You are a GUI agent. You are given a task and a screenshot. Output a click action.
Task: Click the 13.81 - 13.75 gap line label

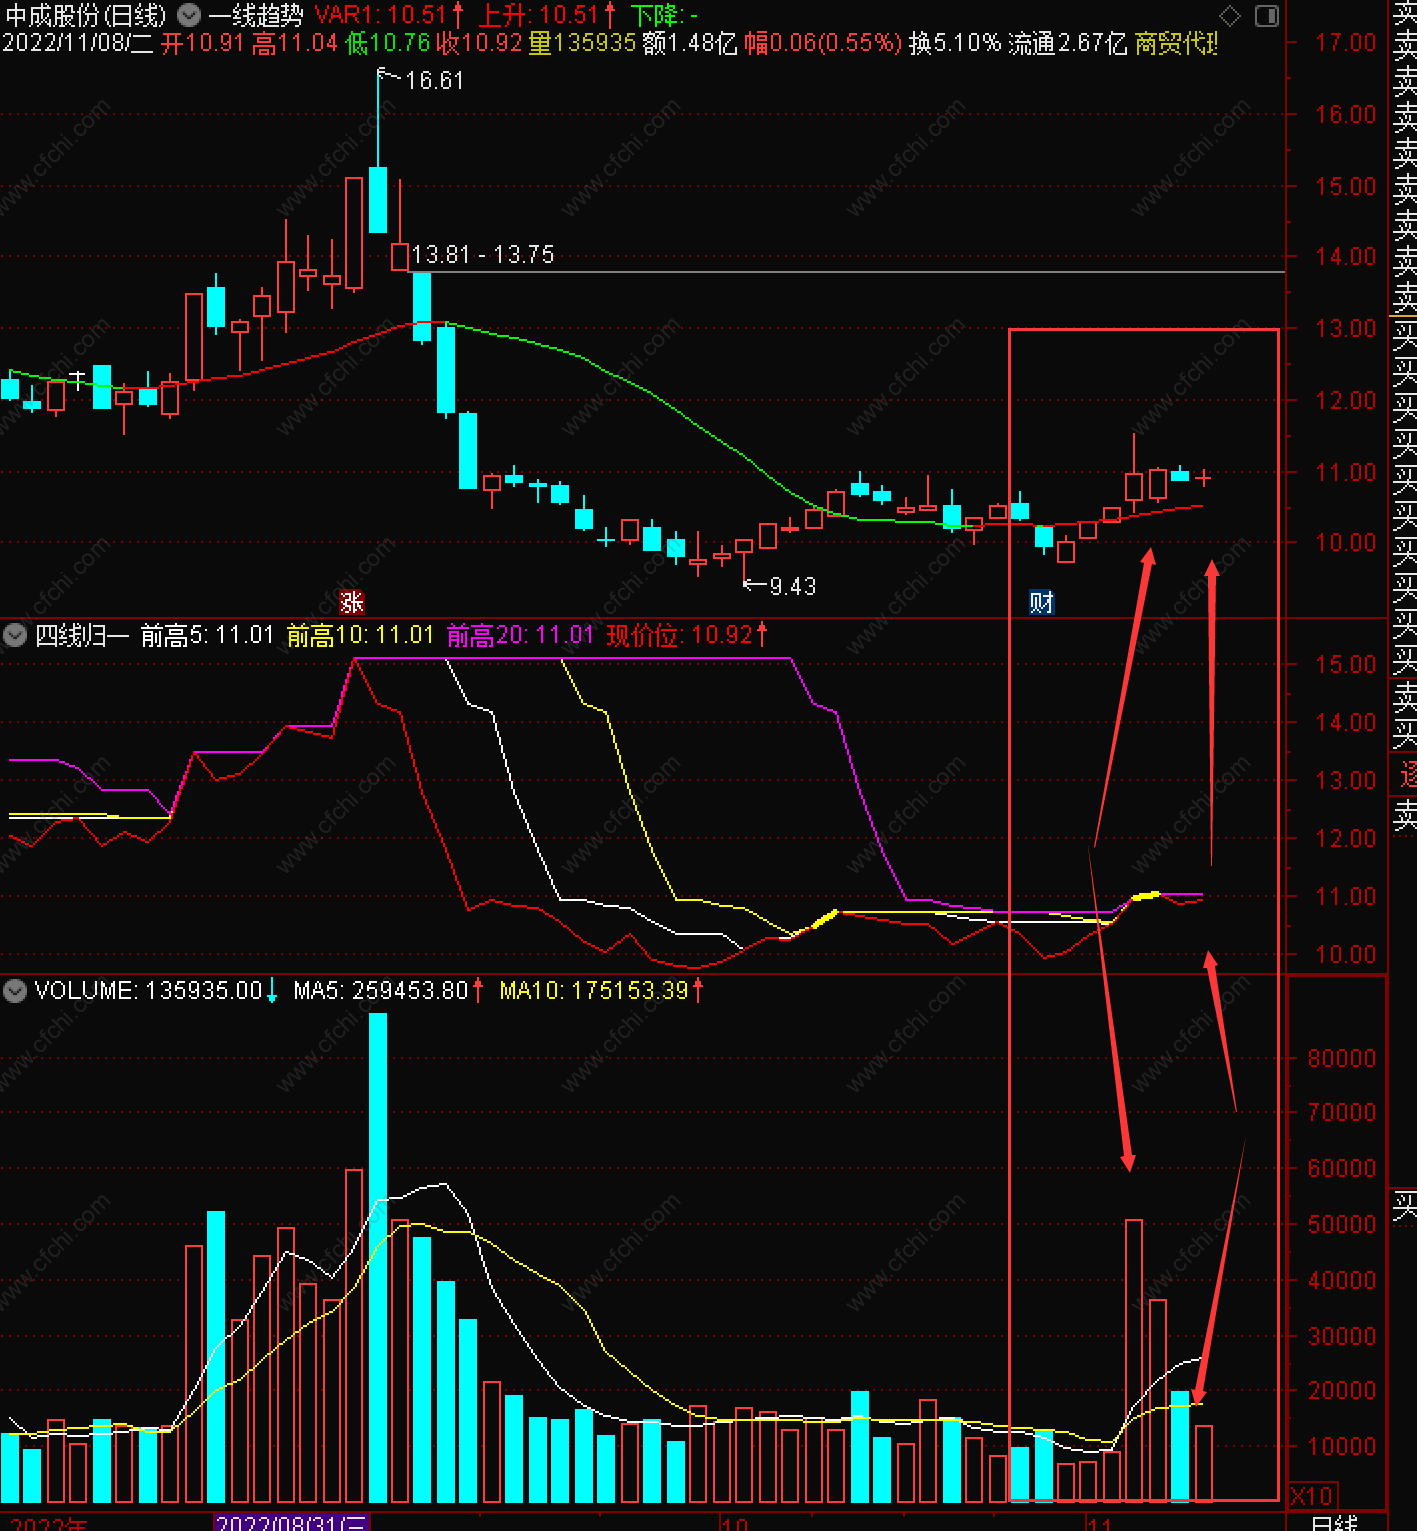click(483, 254)
